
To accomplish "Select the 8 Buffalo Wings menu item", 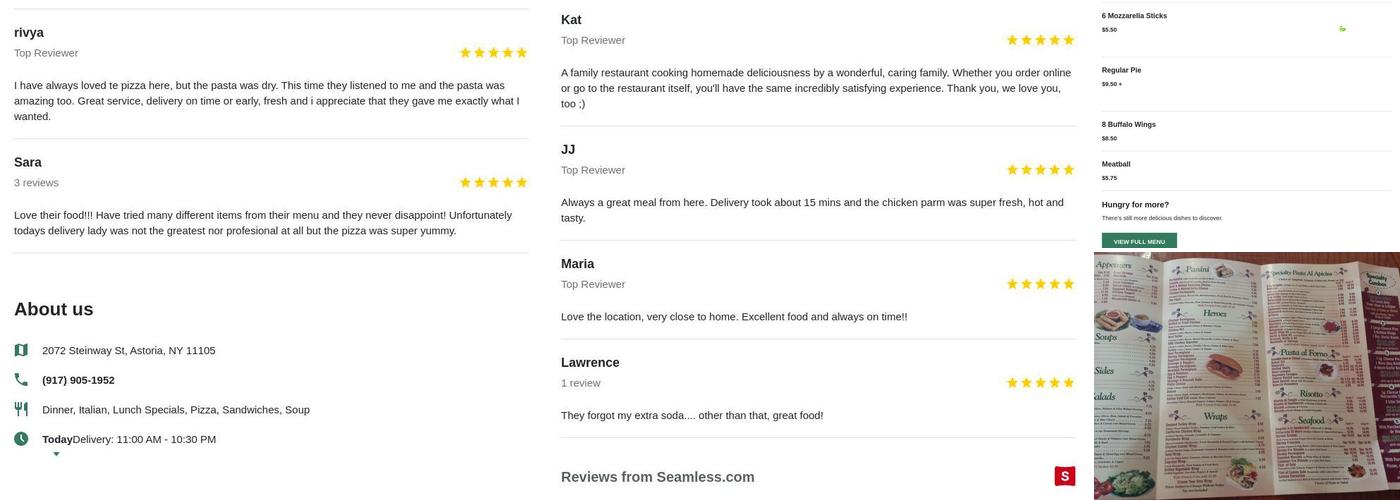I will coord(1128,125).
